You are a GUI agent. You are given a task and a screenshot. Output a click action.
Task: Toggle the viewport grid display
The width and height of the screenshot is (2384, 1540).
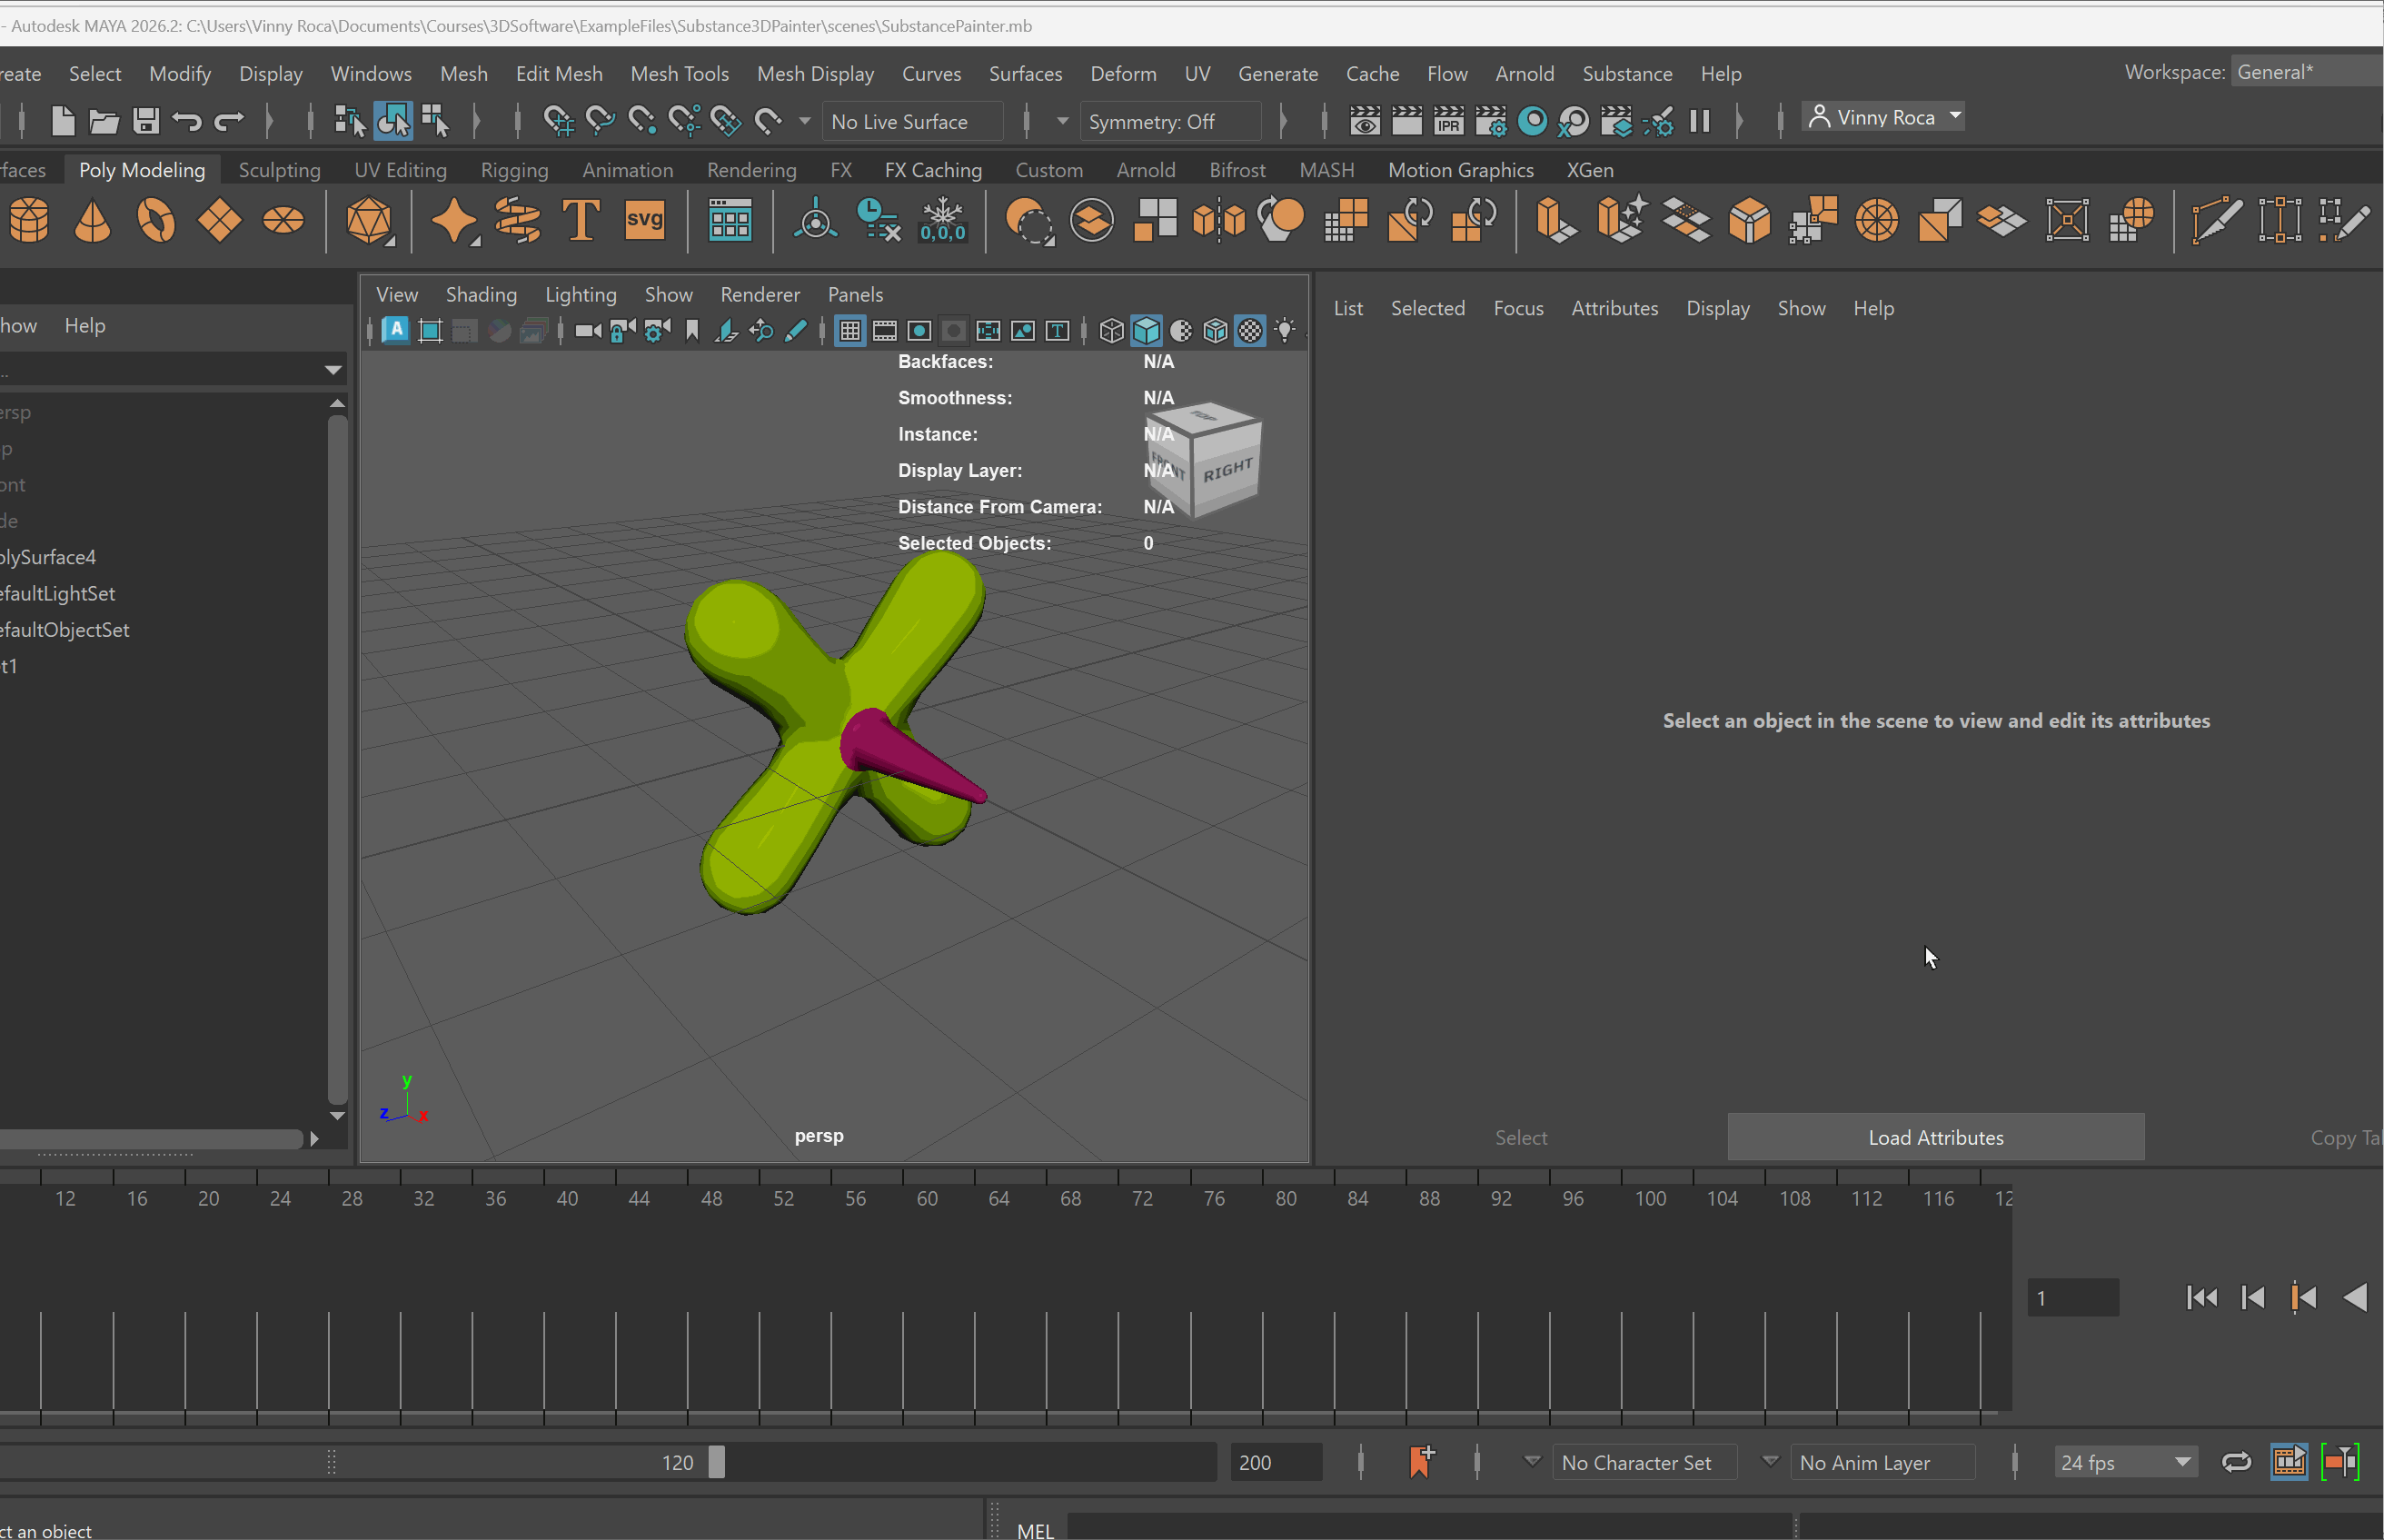coord(850,331)
